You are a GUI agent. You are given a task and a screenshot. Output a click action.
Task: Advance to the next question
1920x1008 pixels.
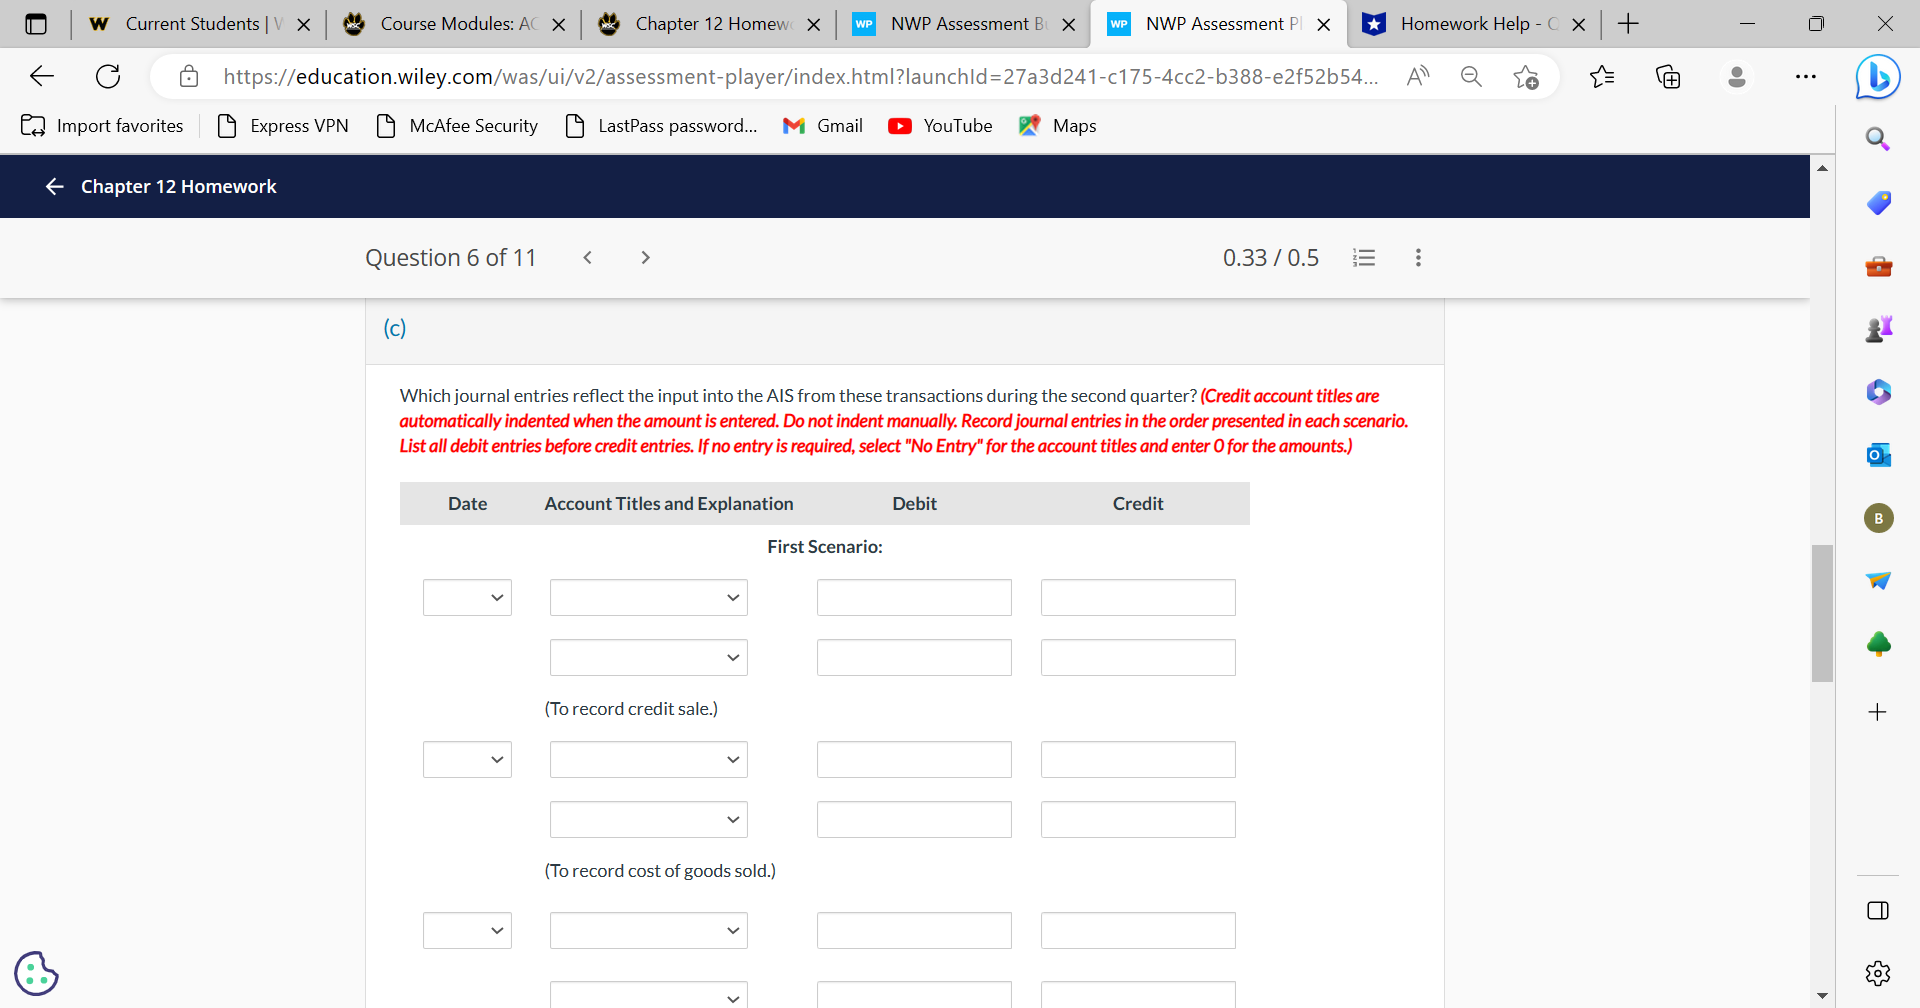646,258
